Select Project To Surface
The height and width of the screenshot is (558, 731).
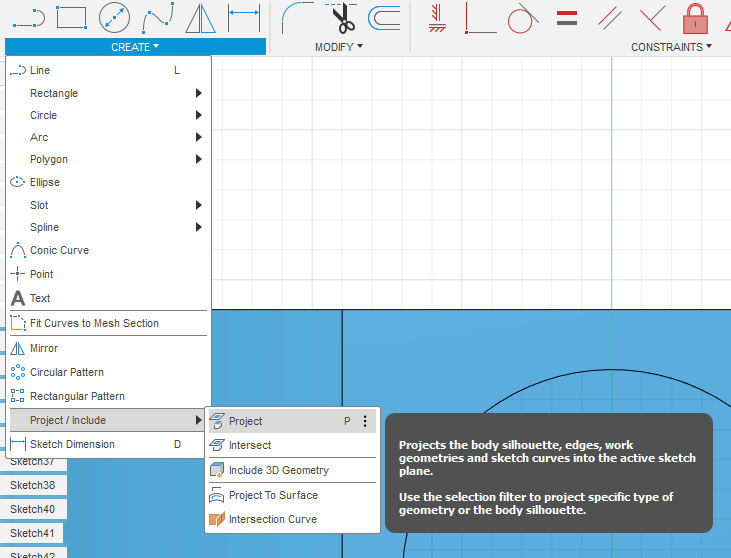[292, 495]
